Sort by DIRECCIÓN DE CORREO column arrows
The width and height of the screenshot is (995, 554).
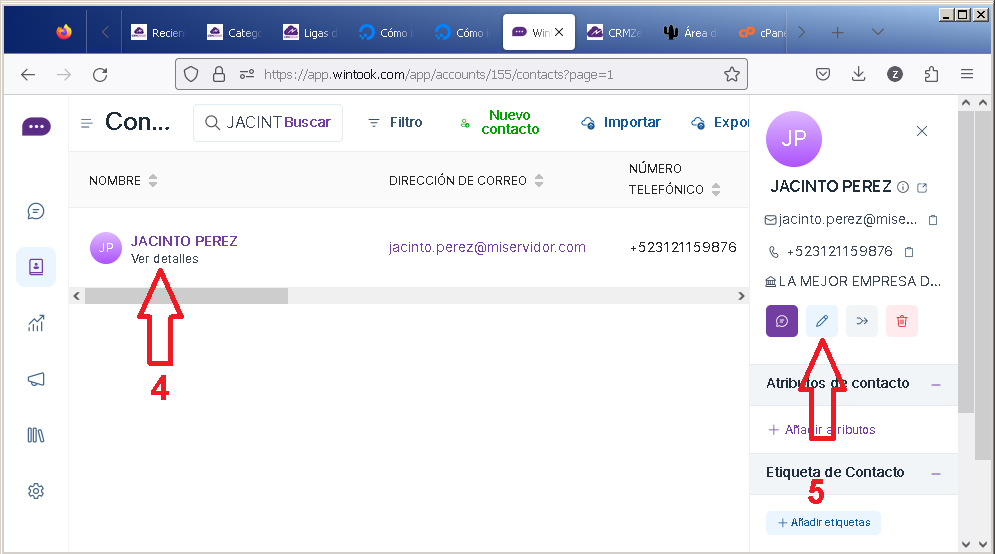point(539,181)
